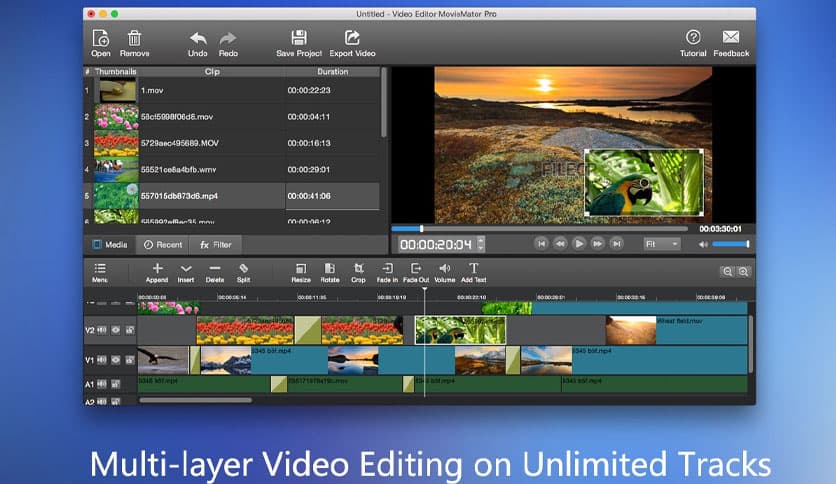Select the 1.mov clip row
The image size is (836, 484).
click(231, 90)
